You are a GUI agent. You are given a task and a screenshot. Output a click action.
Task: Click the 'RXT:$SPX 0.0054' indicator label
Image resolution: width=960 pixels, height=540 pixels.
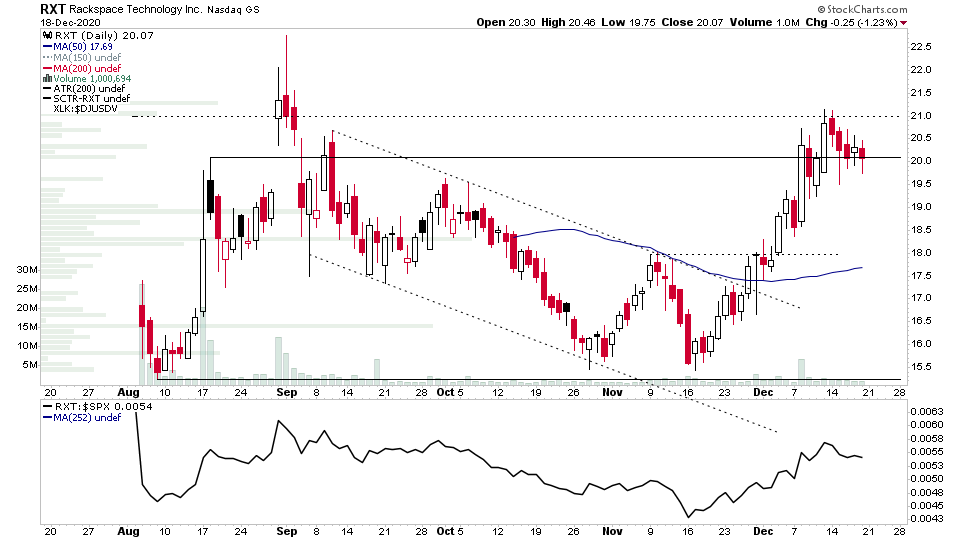103,407
